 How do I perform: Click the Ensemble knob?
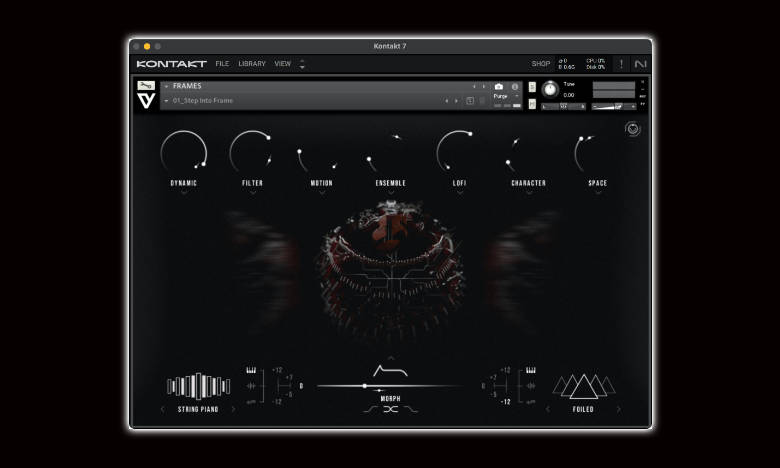(x=391, y=153)
